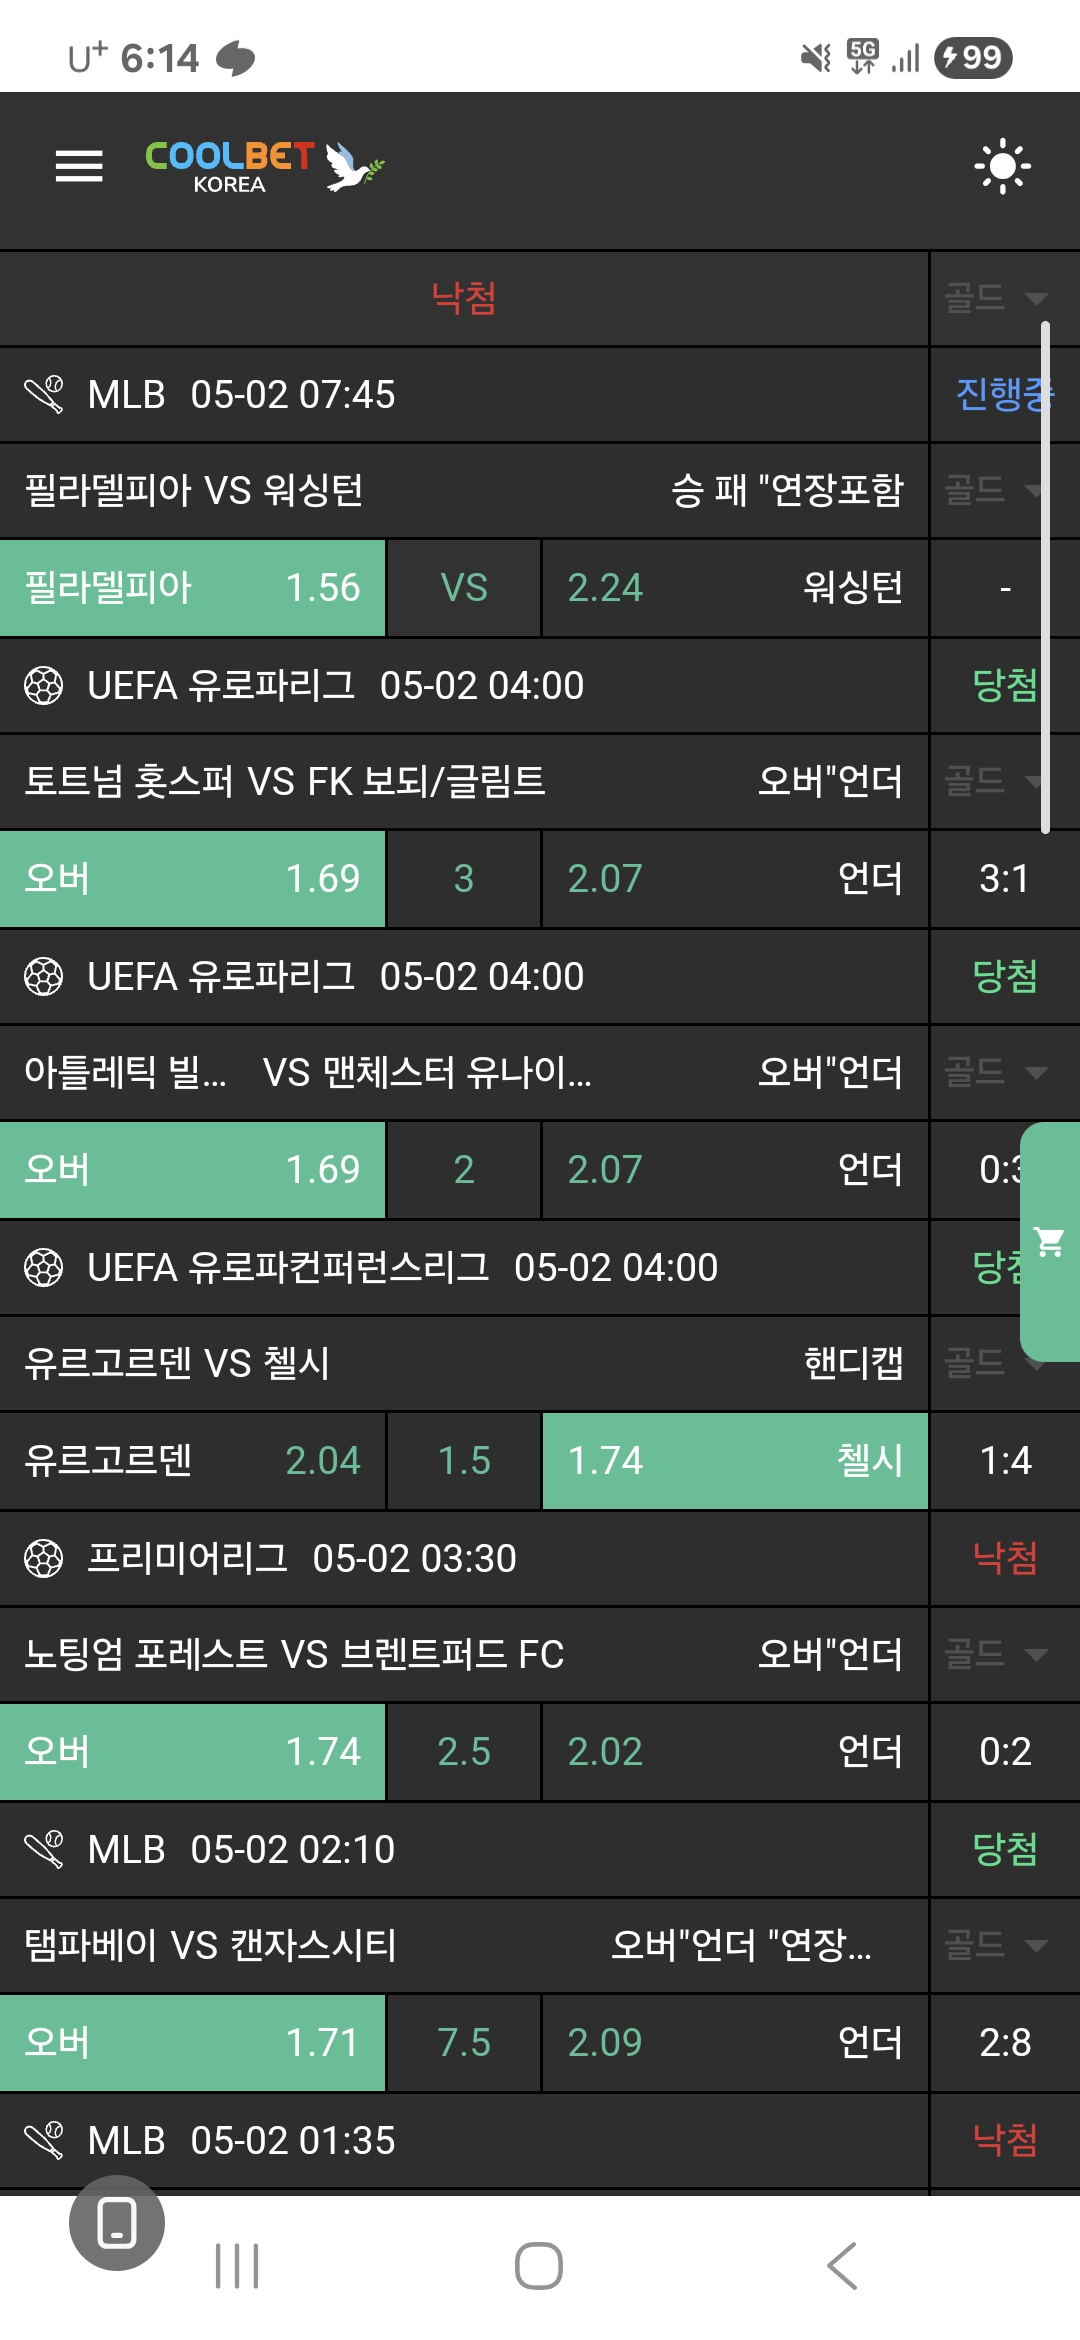The width and height of the screenshot is (1080, 2340).
Task: Select the 워싱턴 2.24 odds cell
Action: tap(735, 588)
